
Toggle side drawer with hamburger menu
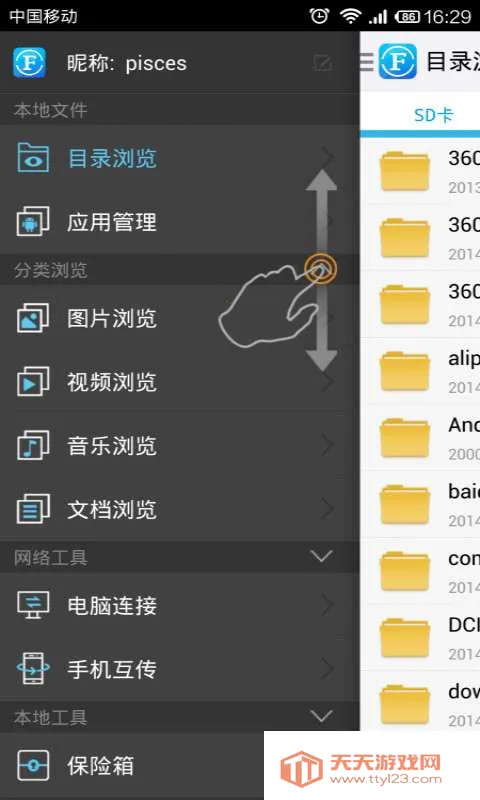(367, 62)
